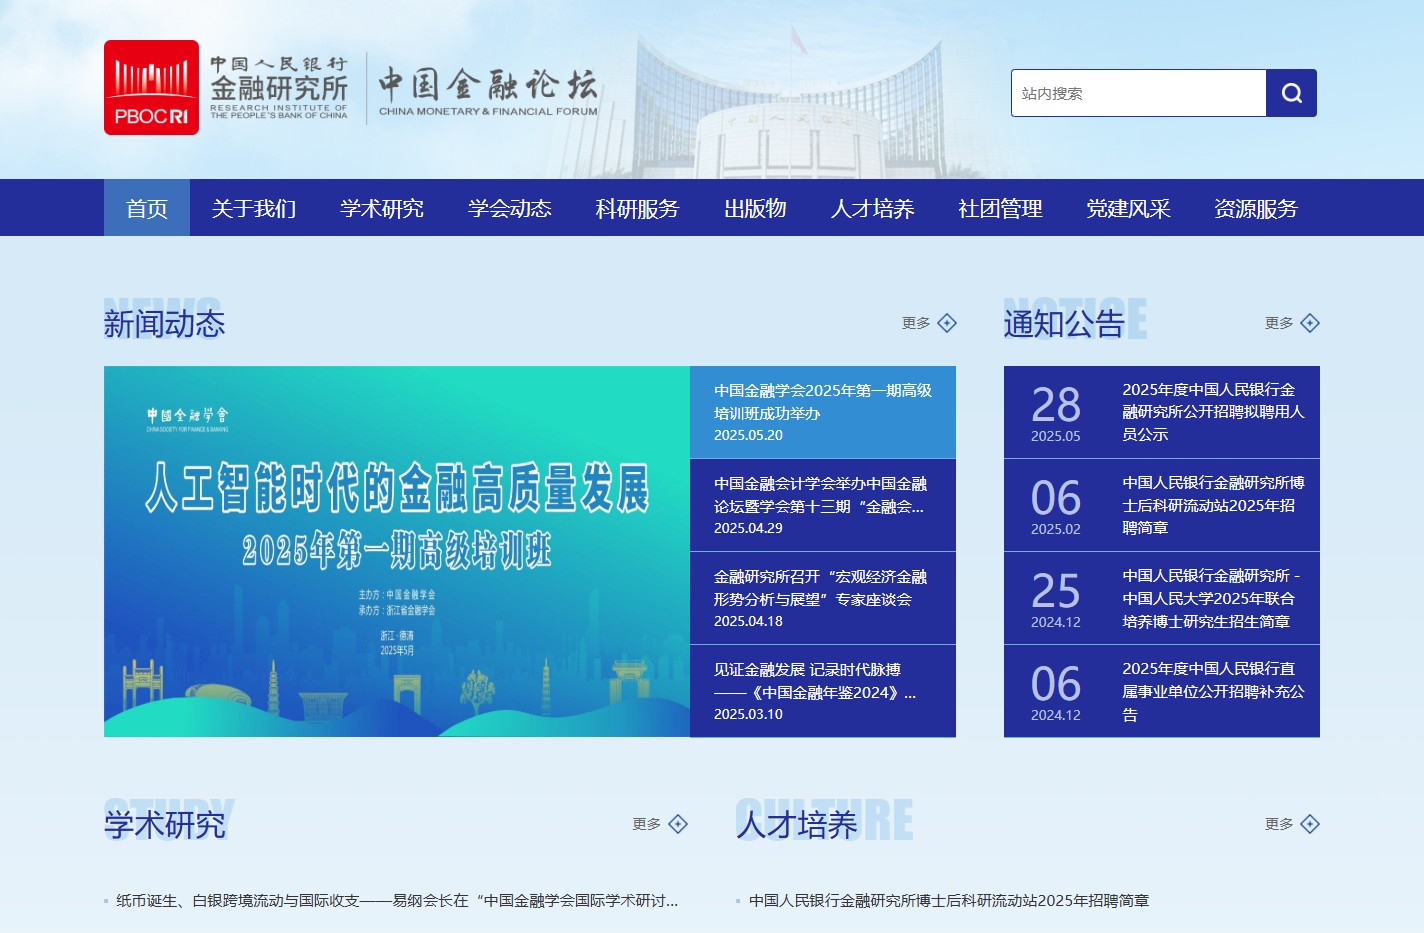Click the search magnifier button
The width and height of the screenshot is (1424, 933).
click(x=1291, y=93)
